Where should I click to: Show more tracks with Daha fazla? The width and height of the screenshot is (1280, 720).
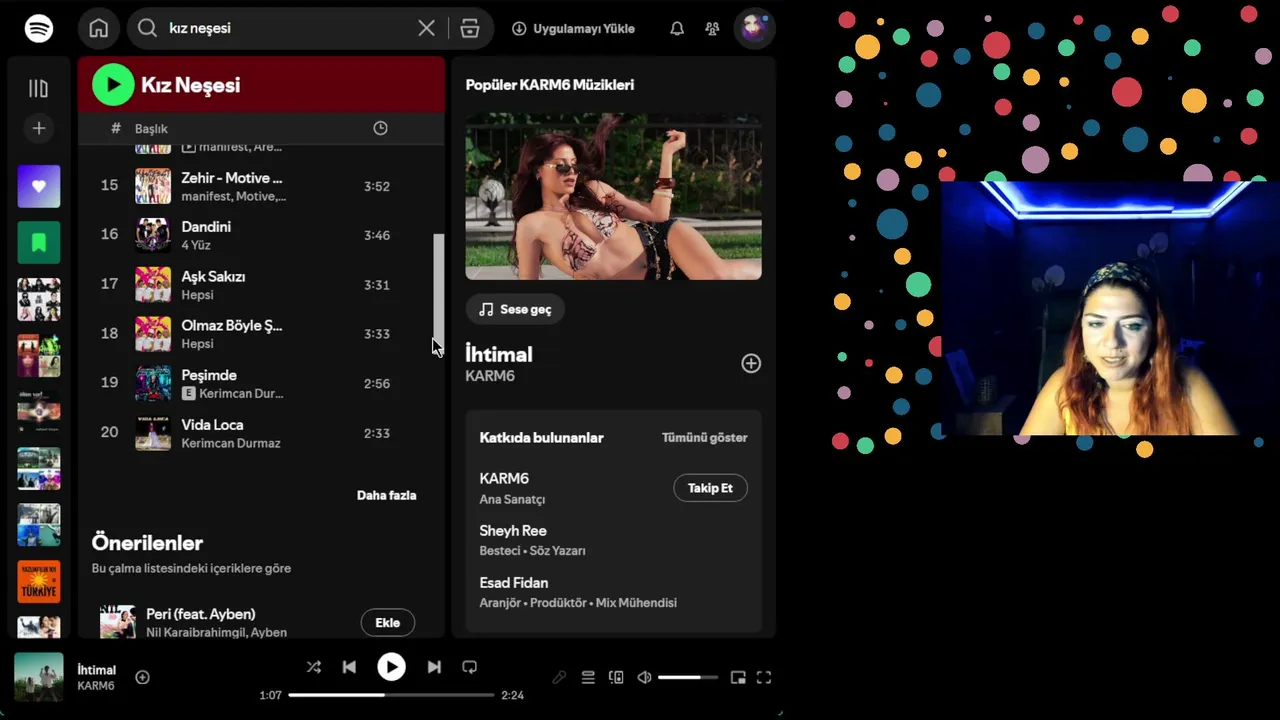click(x=386, y=495)
